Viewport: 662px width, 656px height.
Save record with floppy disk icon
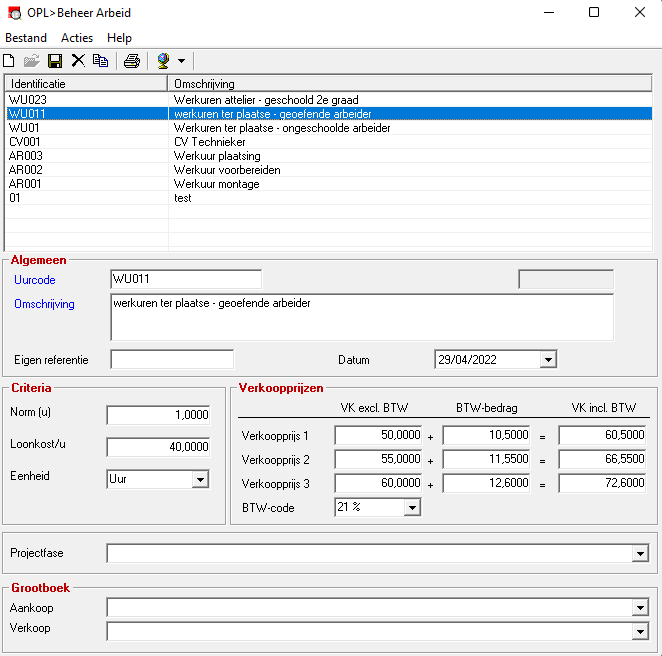point(55,61)
